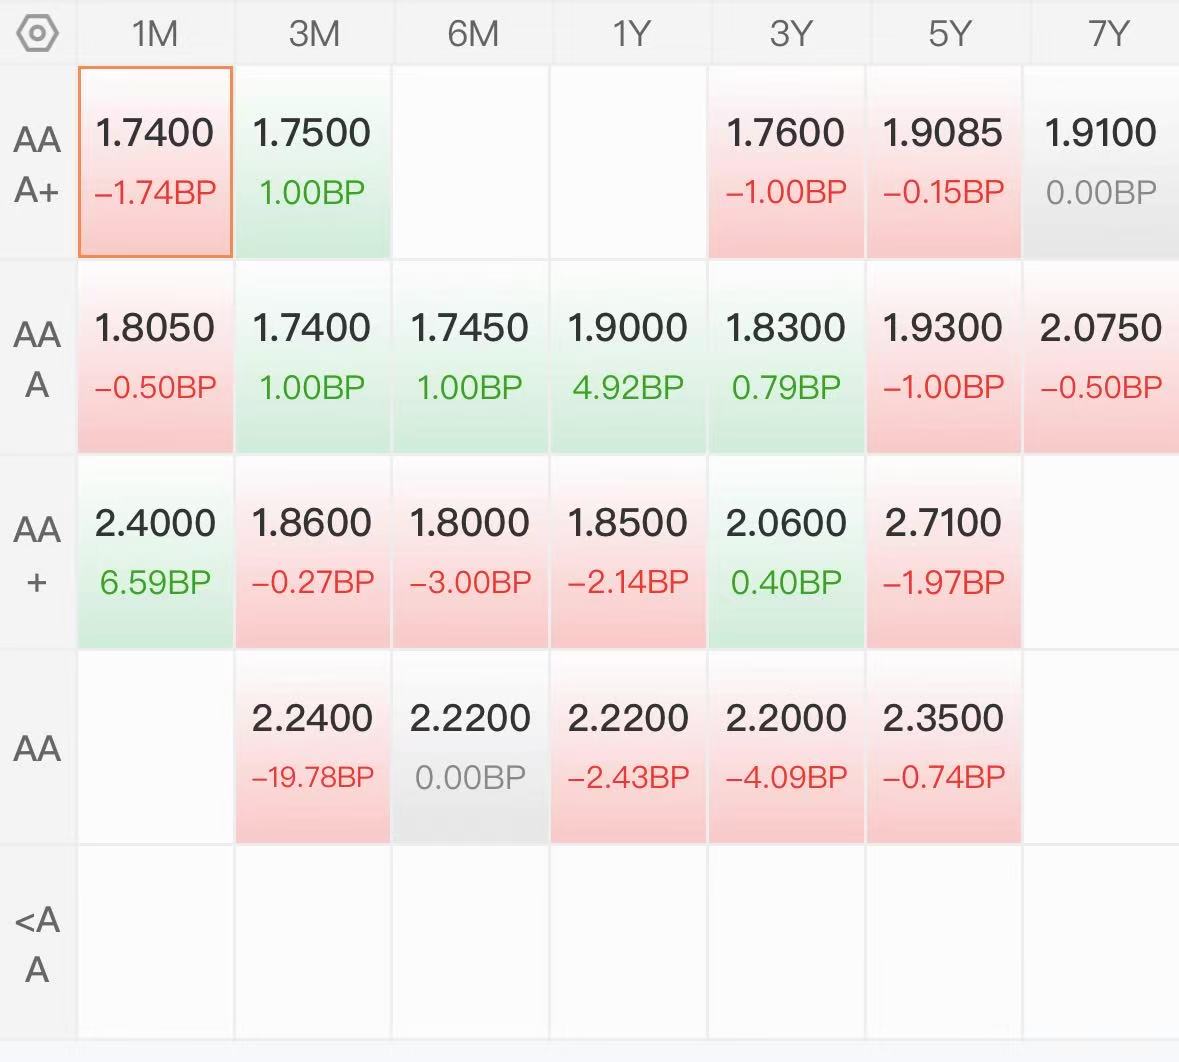Viewport: 1179px width, 1062px height.
Task: Open AA+ 1M cell showing 2.4000
Action: 155,552
